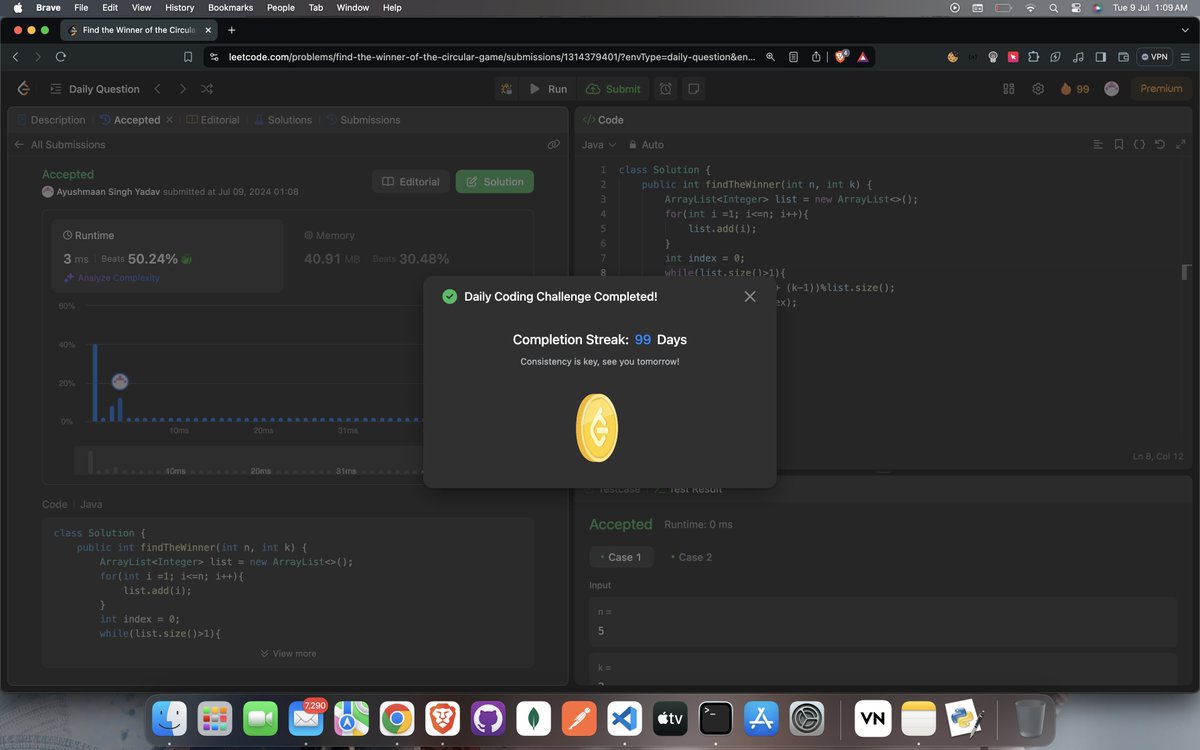1200x750 pixels.
Task: Click the user avatar marker on runtime chart
Action: (x=120, y=381)
